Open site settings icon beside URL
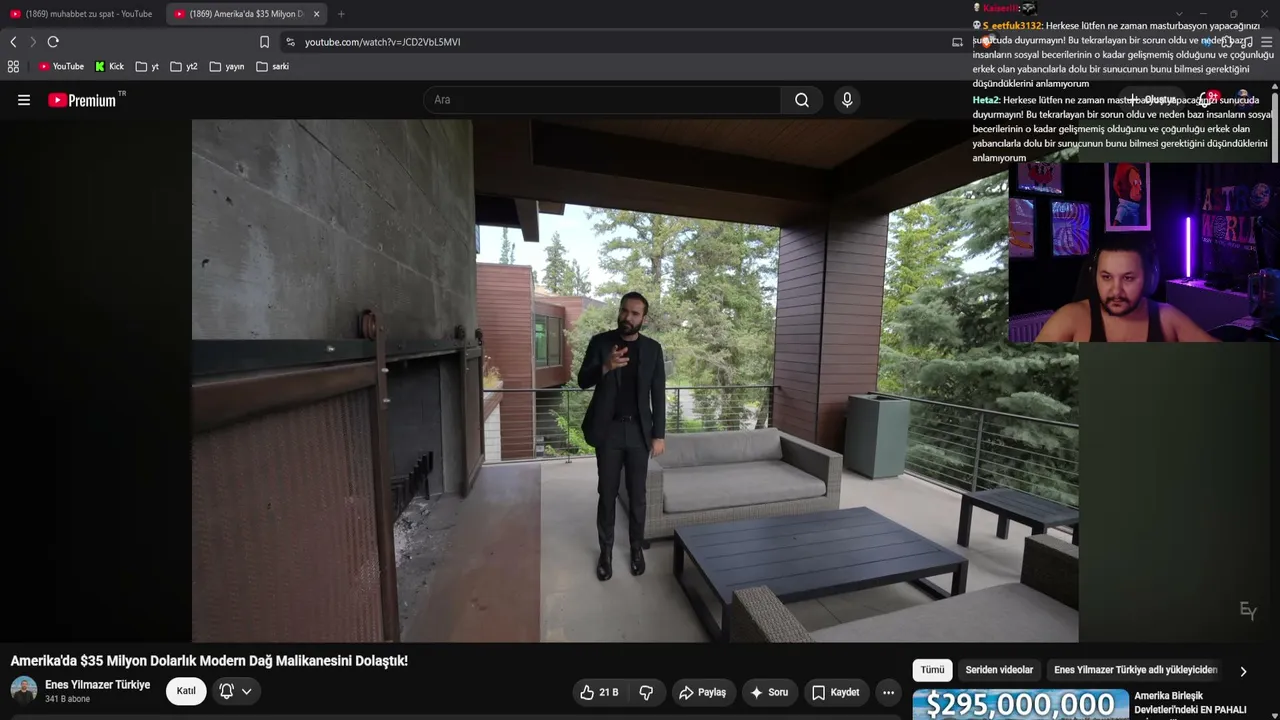The width and height of the screenshot is (1280, 720). [x=290, y=42]
